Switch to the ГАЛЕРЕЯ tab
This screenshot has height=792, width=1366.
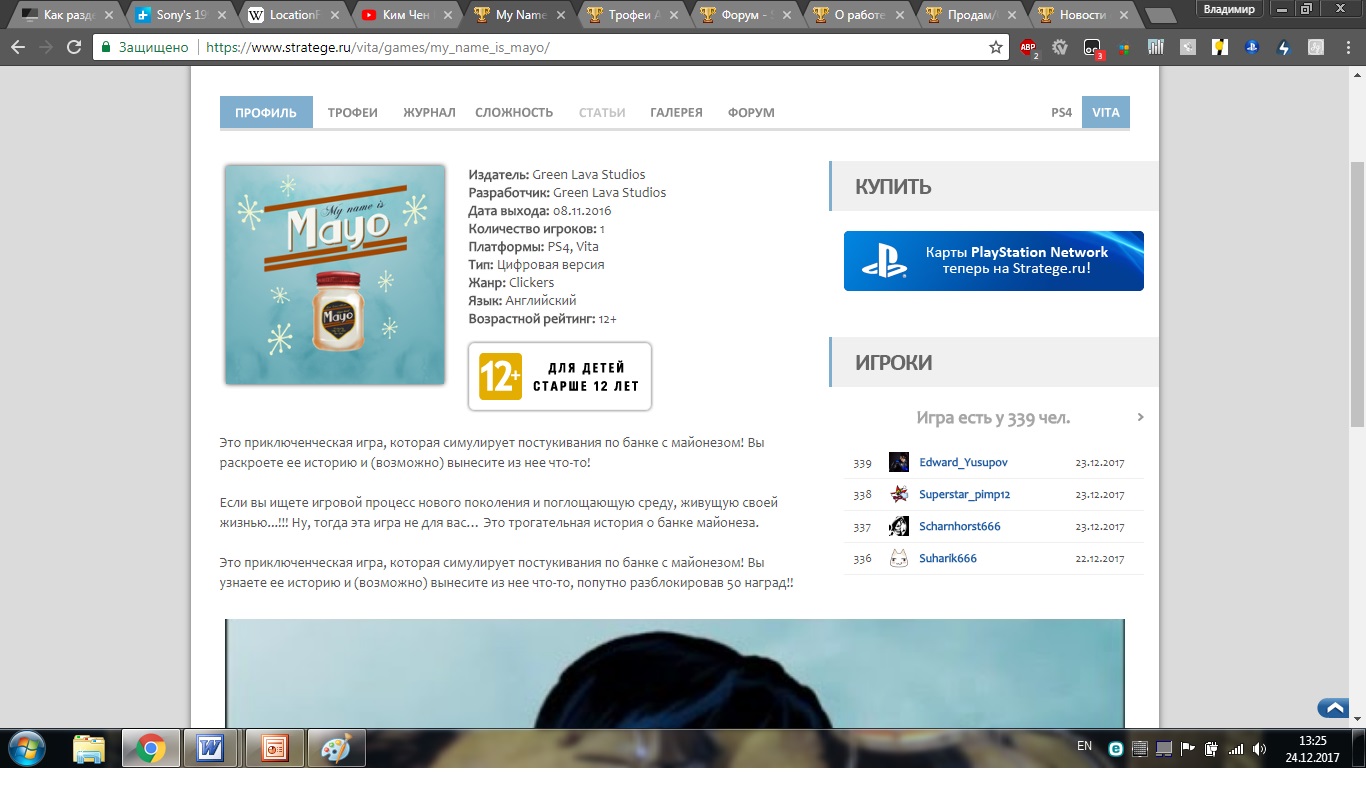click(x=676, y=112)
